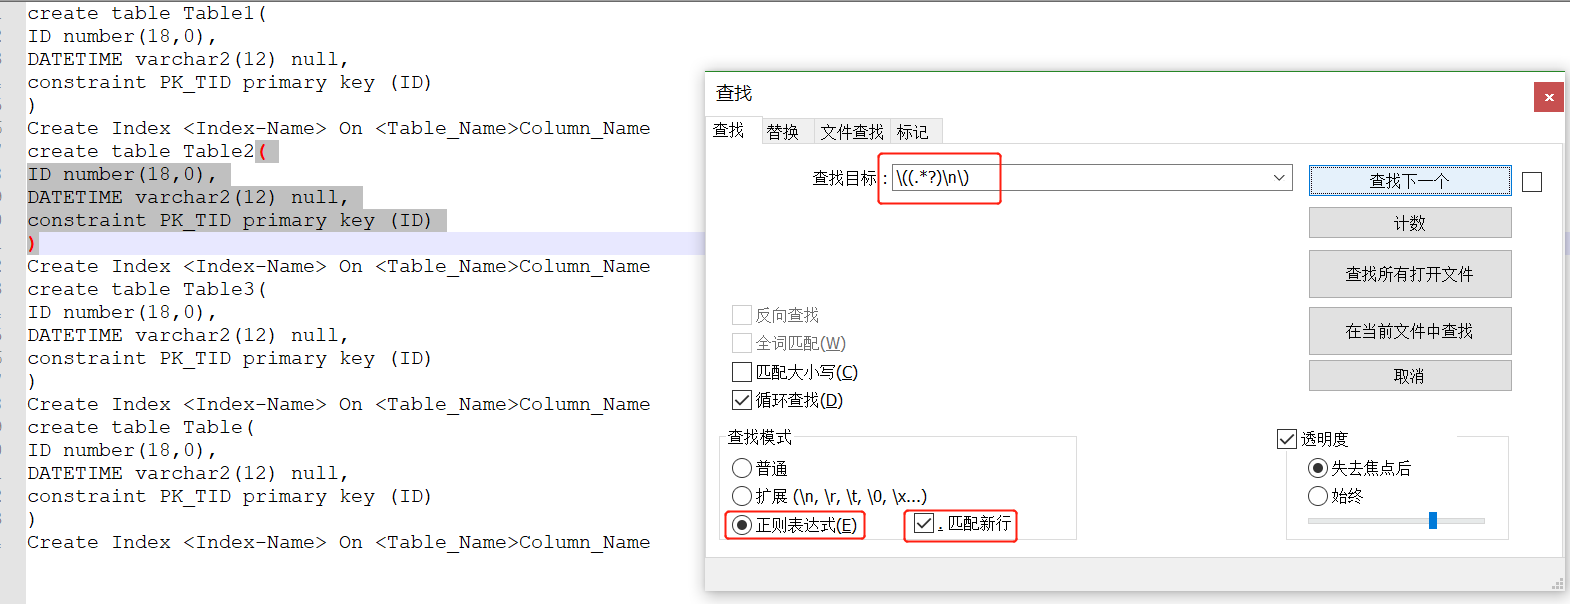Click the line 'create table Table3('
Viewport: 1570px width, 604px height.
(x=147, y=289)
